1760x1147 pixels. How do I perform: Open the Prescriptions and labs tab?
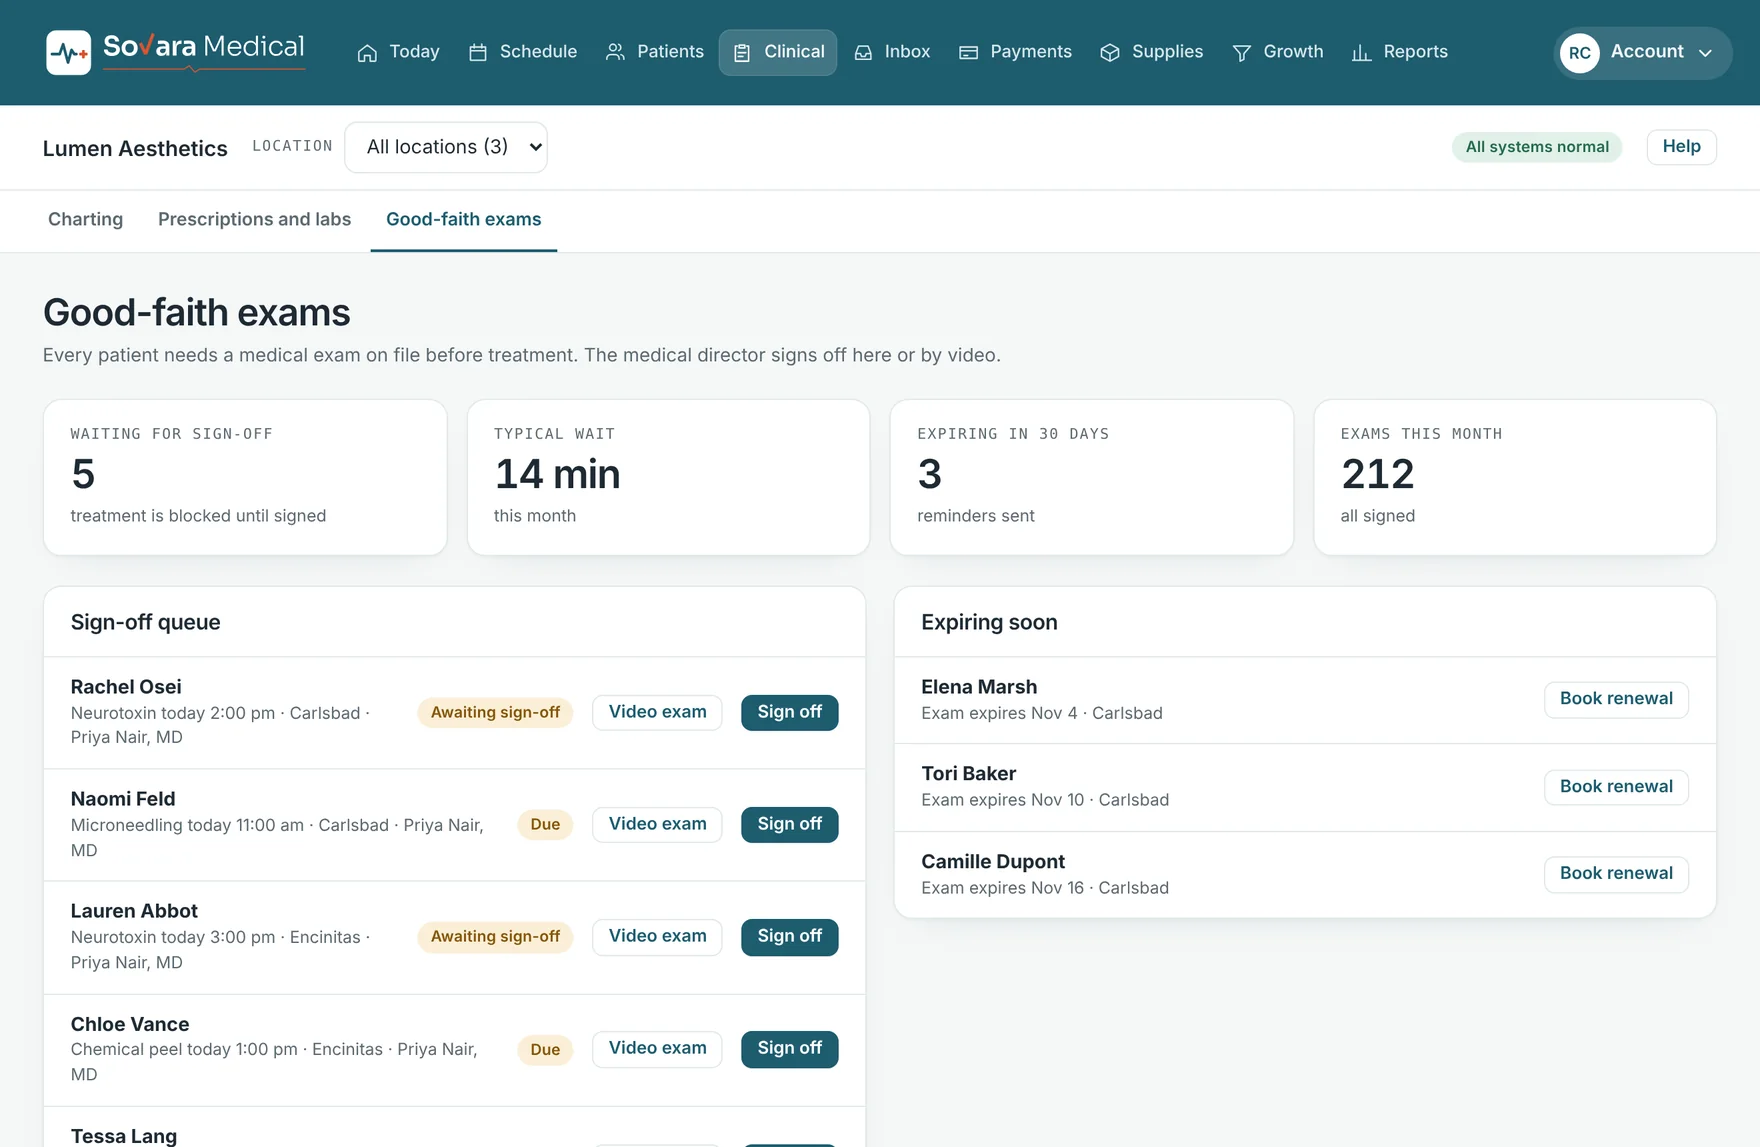254,220
